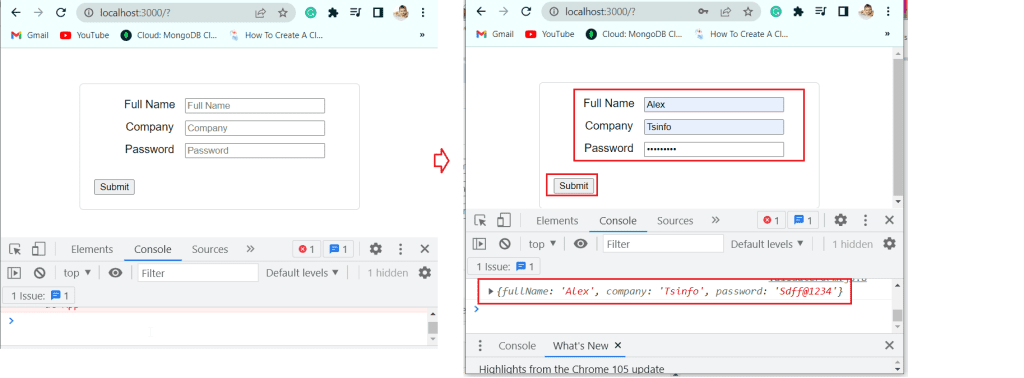
Task: Click Back arrow in the filled-form browser window
Action: click(x=481, y=12)
